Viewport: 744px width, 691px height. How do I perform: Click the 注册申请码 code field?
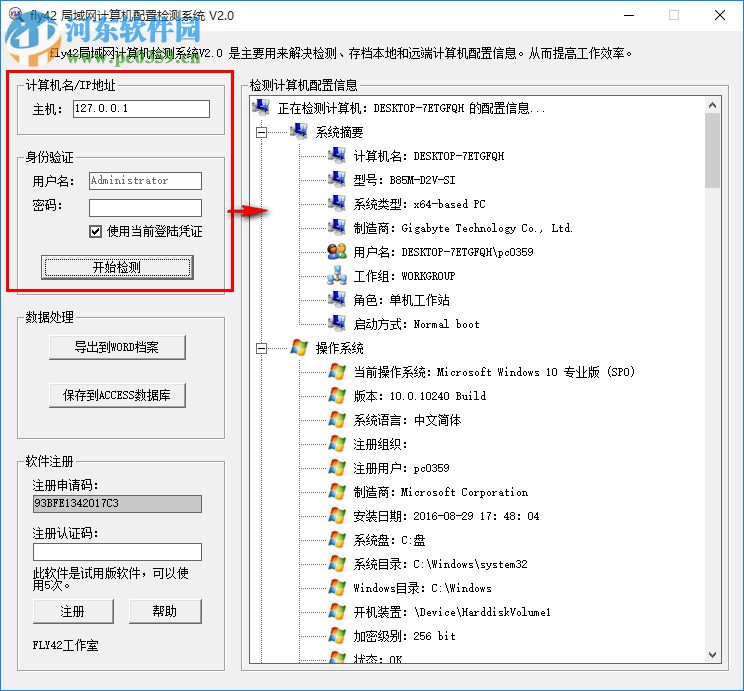click(117, 504)
